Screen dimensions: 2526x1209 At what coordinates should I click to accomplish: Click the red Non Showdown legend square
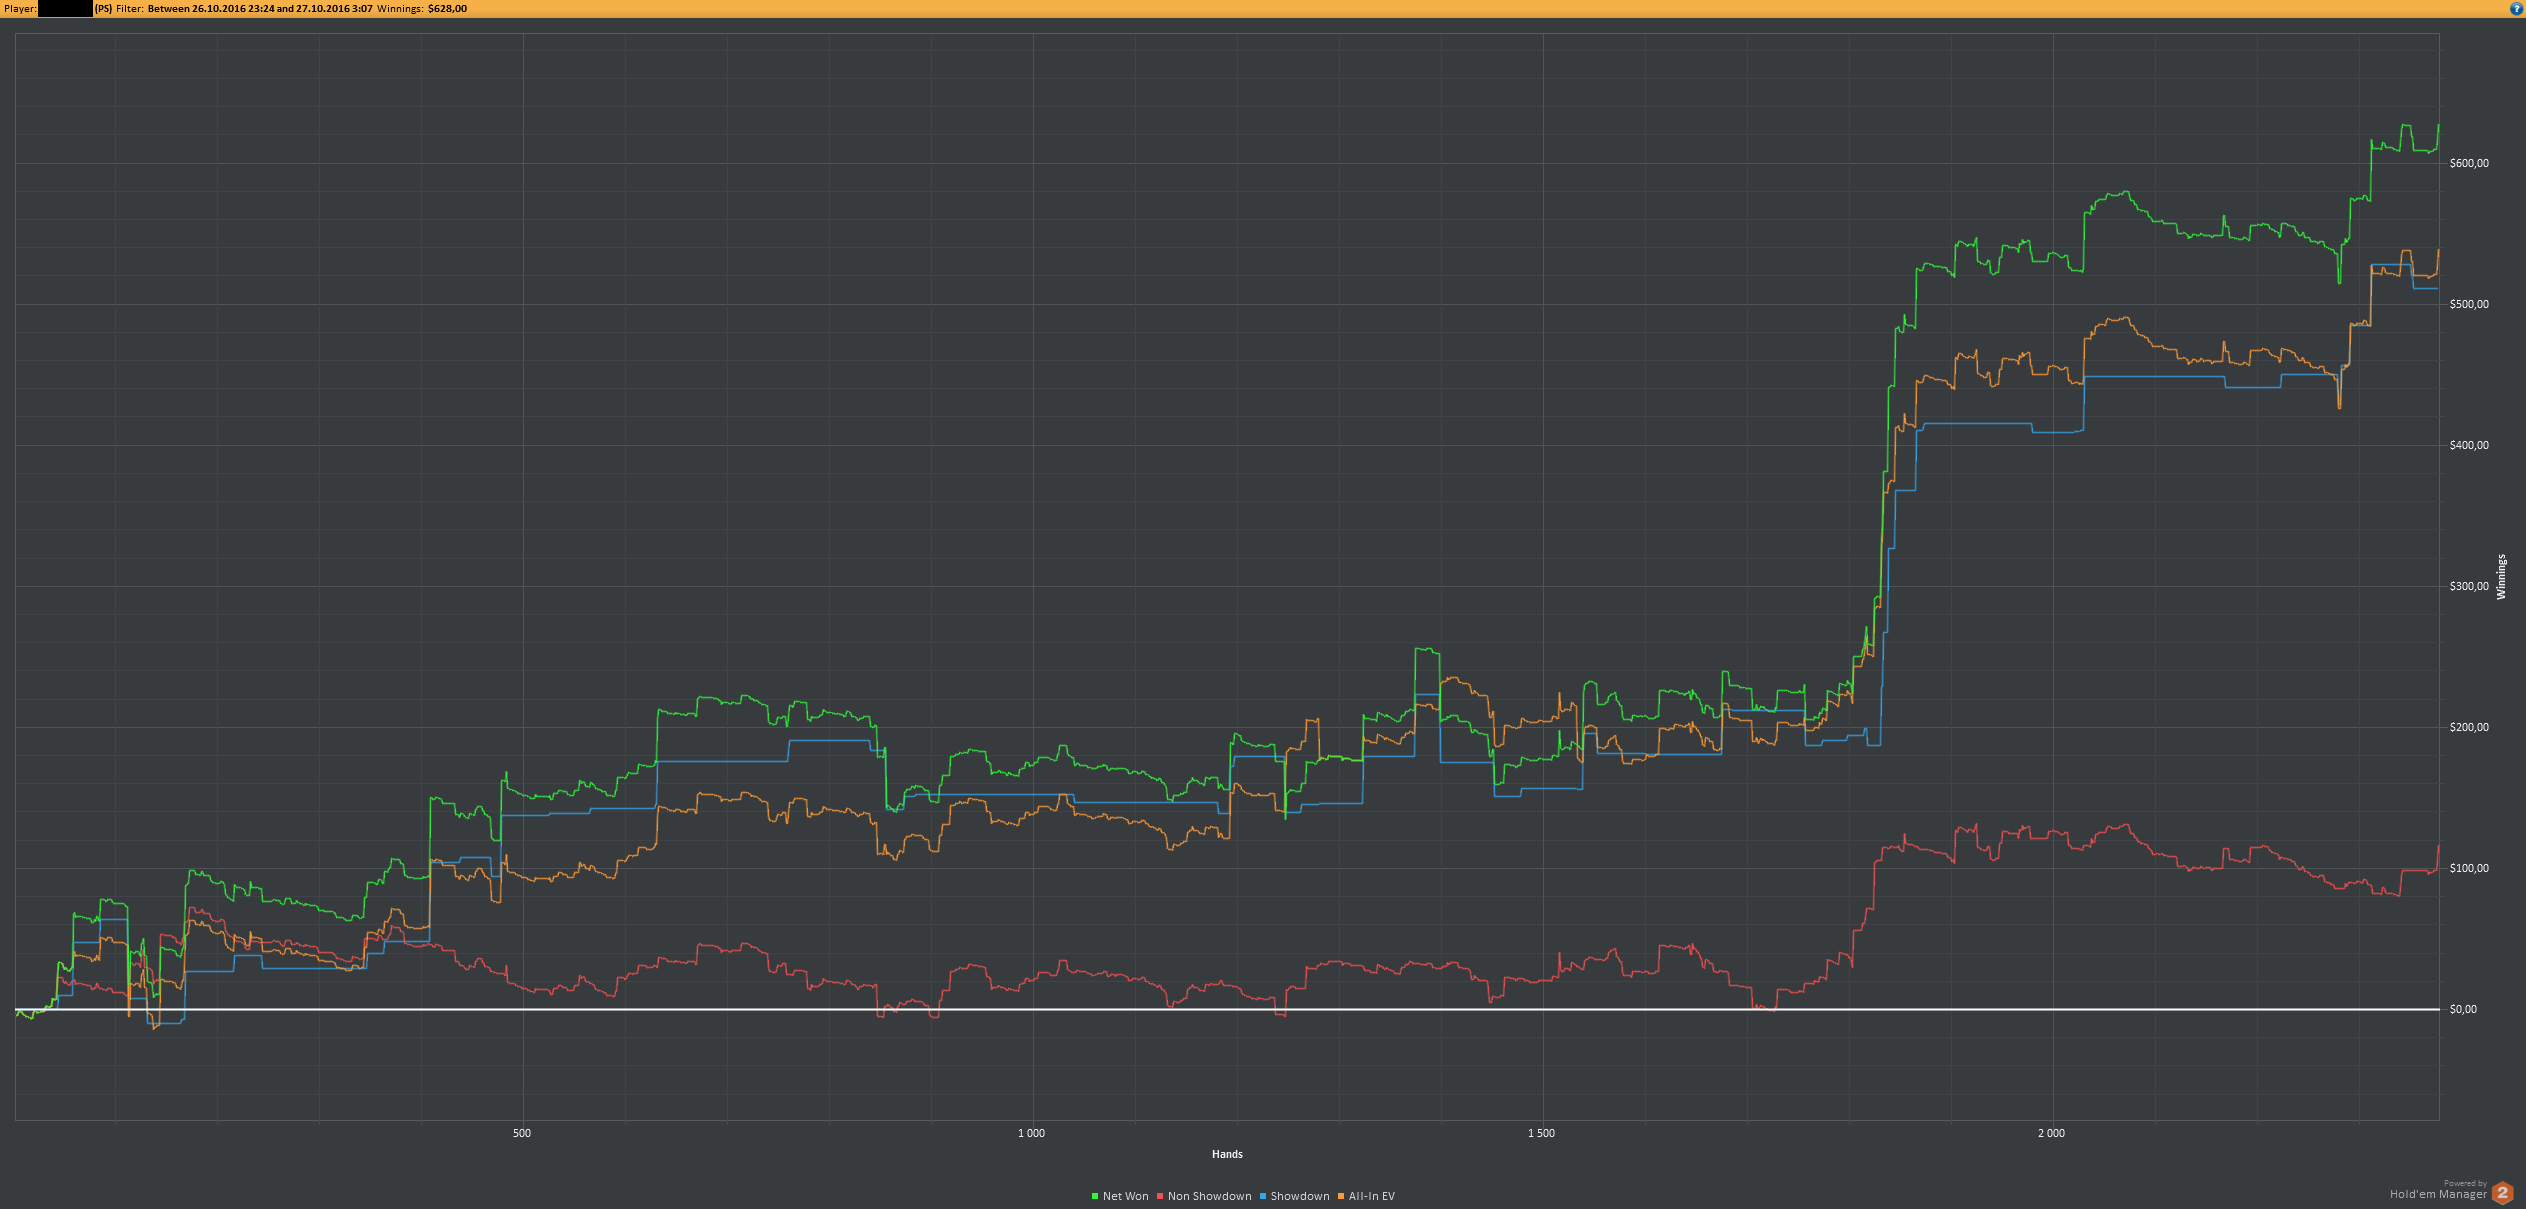pyautogui.click(x=1160, y=1196)
